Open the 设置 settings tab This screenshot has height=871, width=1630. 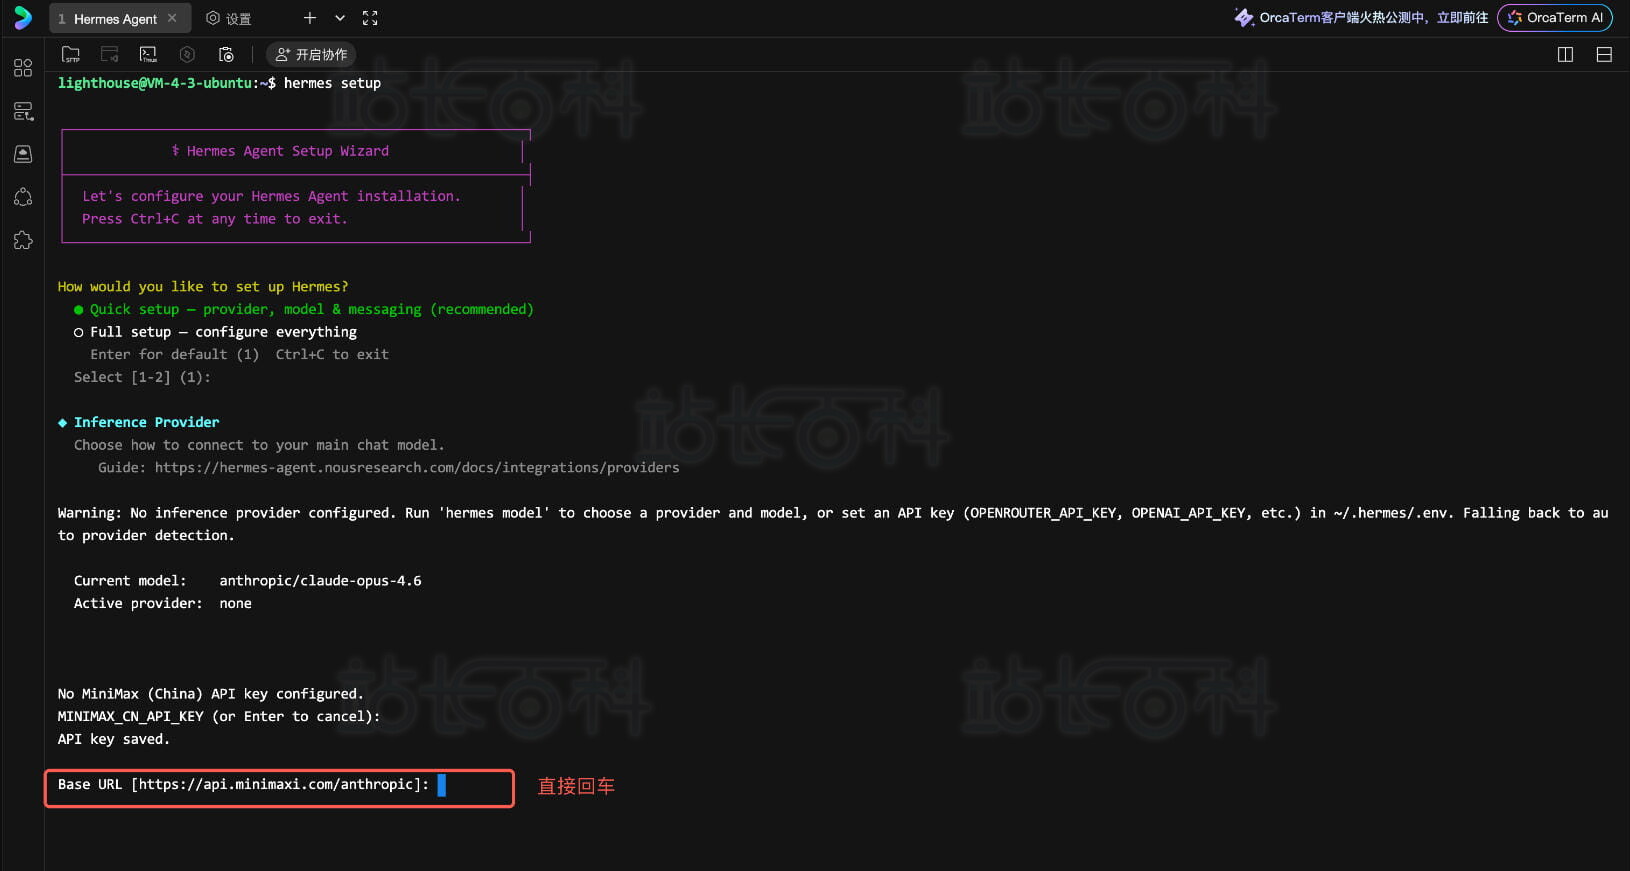coord(229,18)
